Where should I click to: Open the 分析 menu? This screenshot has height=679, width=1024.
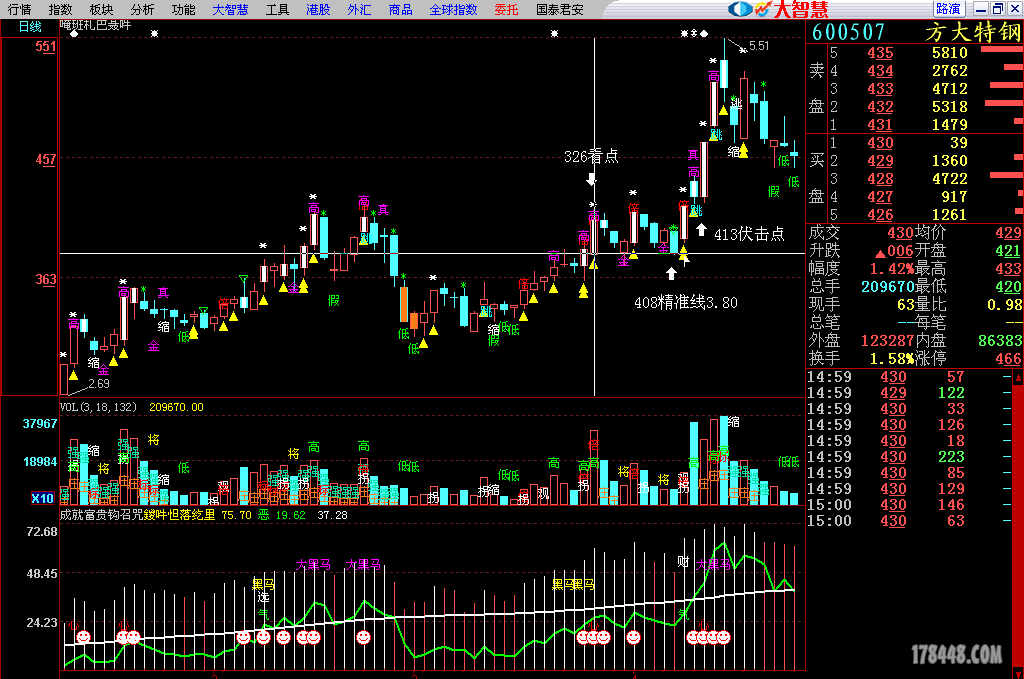click(142, 9)
